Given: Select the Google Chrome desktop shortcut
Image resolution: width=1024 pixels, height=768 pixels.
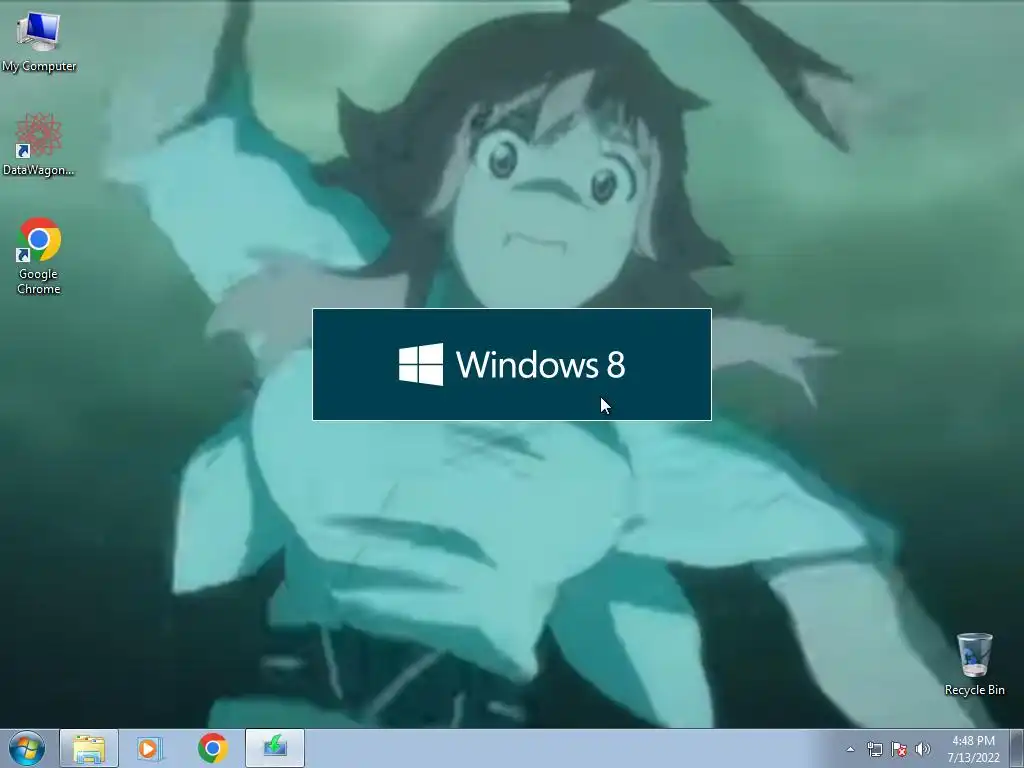Looking at the screenshot, I should pos(39,256).
